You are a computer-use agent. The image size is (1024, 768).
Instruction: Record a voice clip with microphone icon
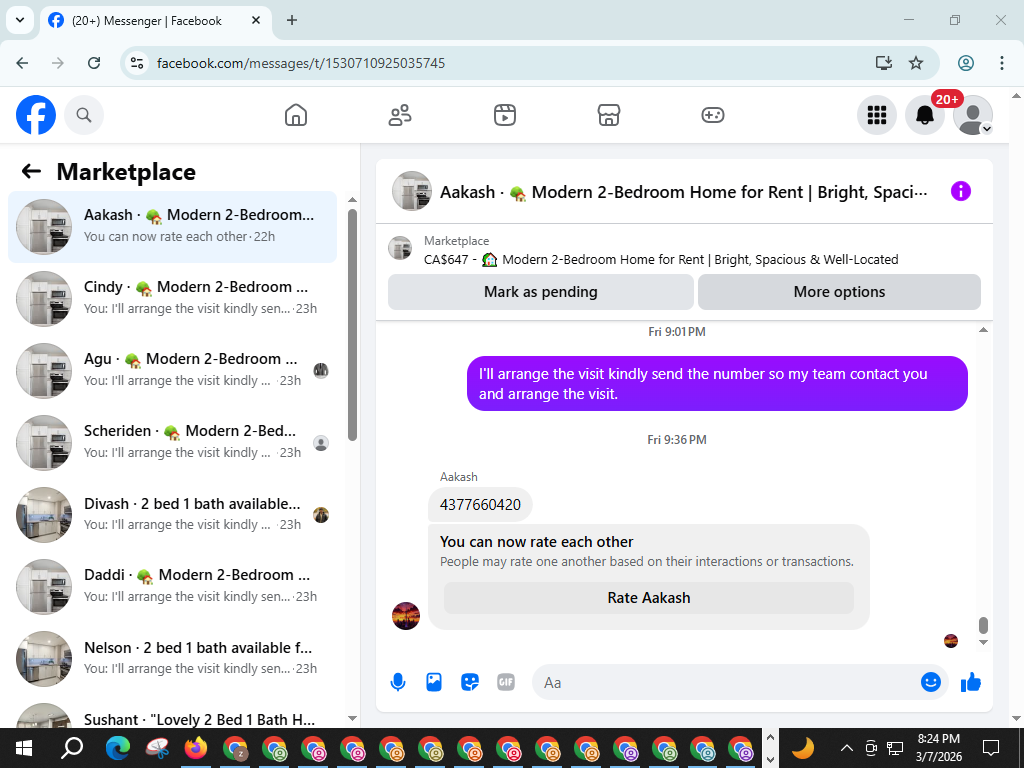(398, 682)
